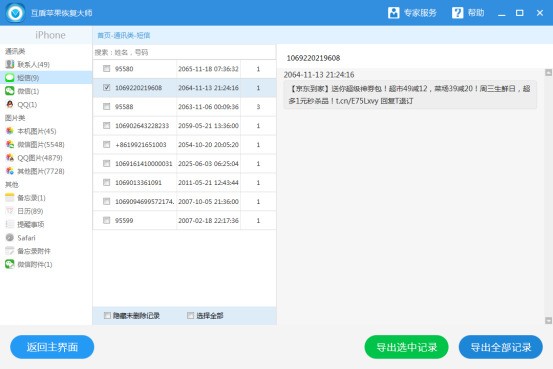Select date 2007-02-18 22:17:36 cell

point(208,220)
